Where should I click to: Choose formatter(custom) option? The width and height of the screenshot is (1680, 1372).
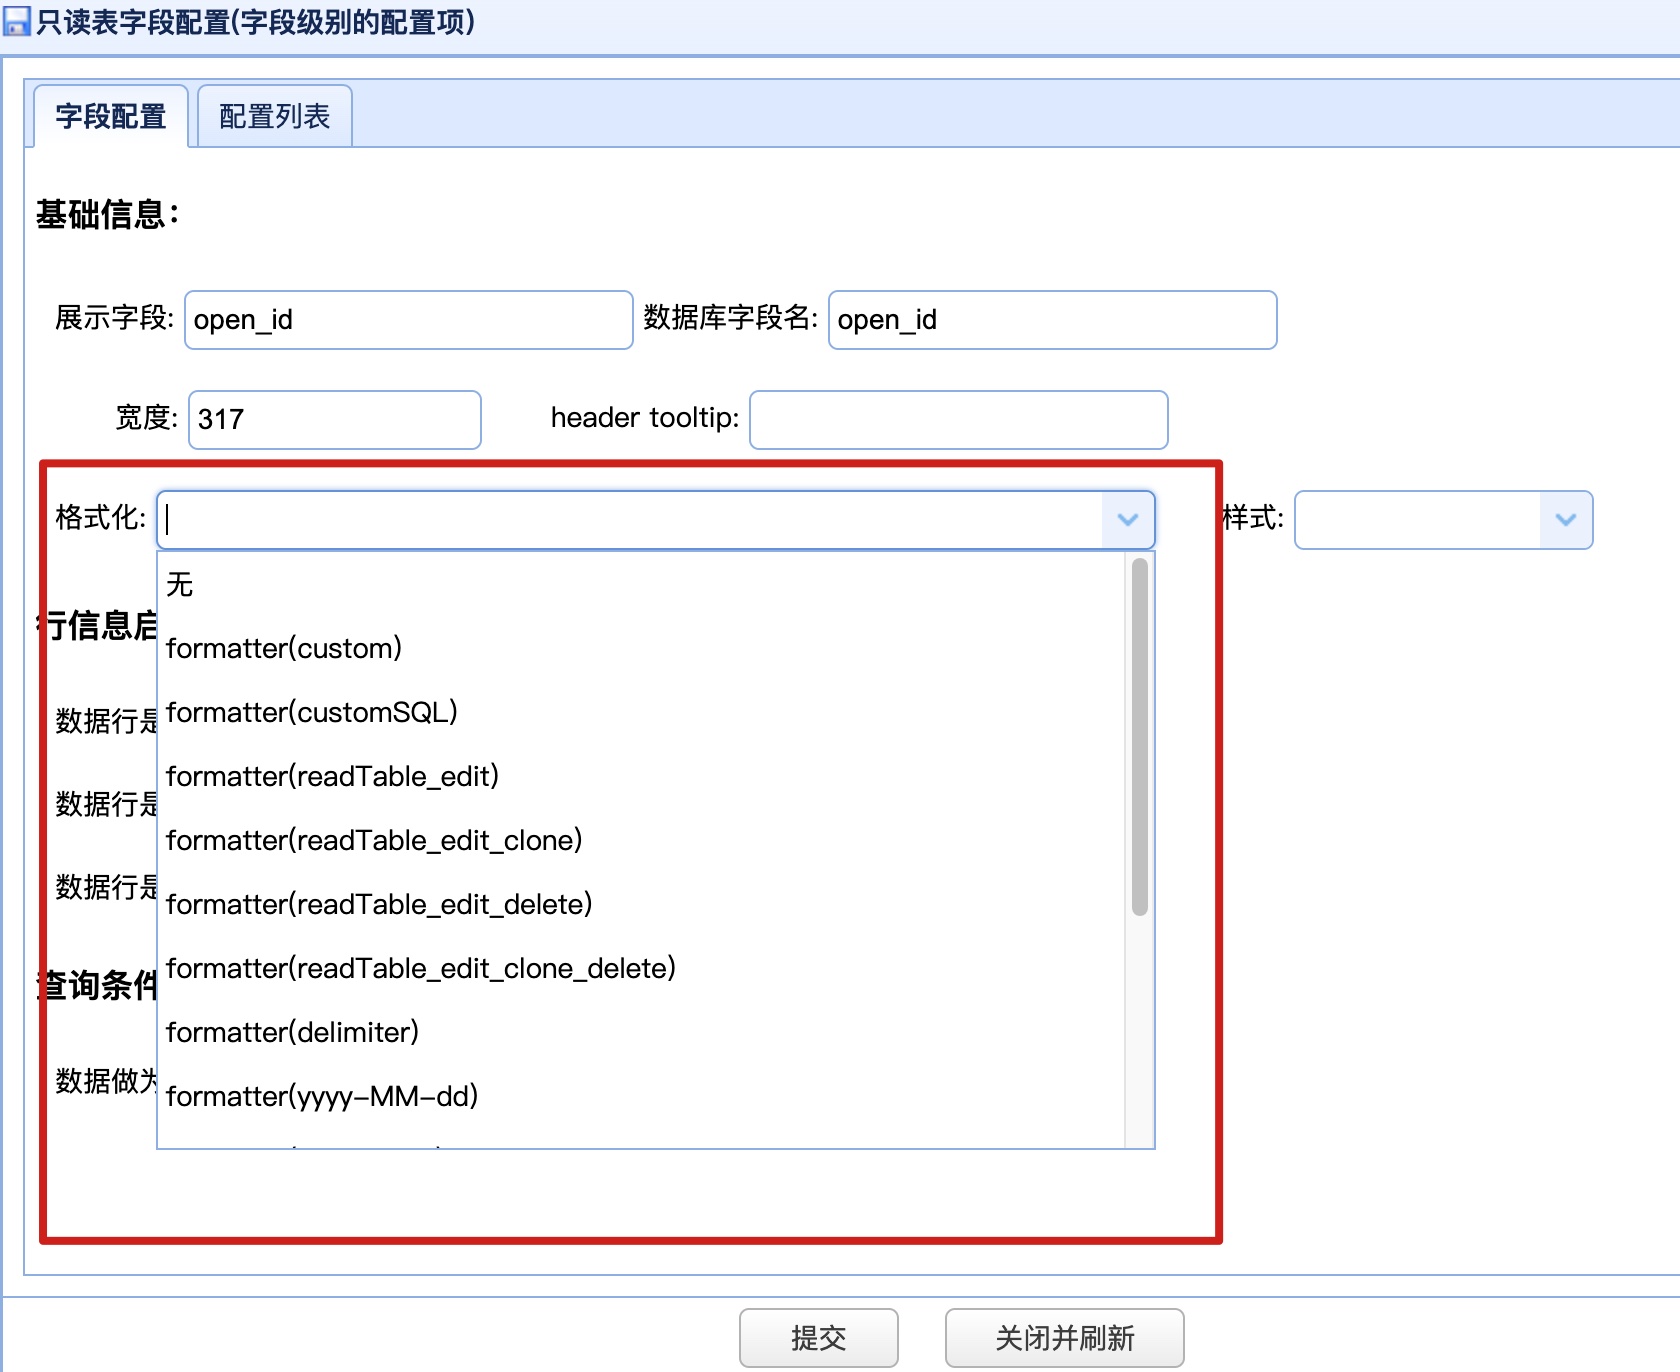click(641, 648)
